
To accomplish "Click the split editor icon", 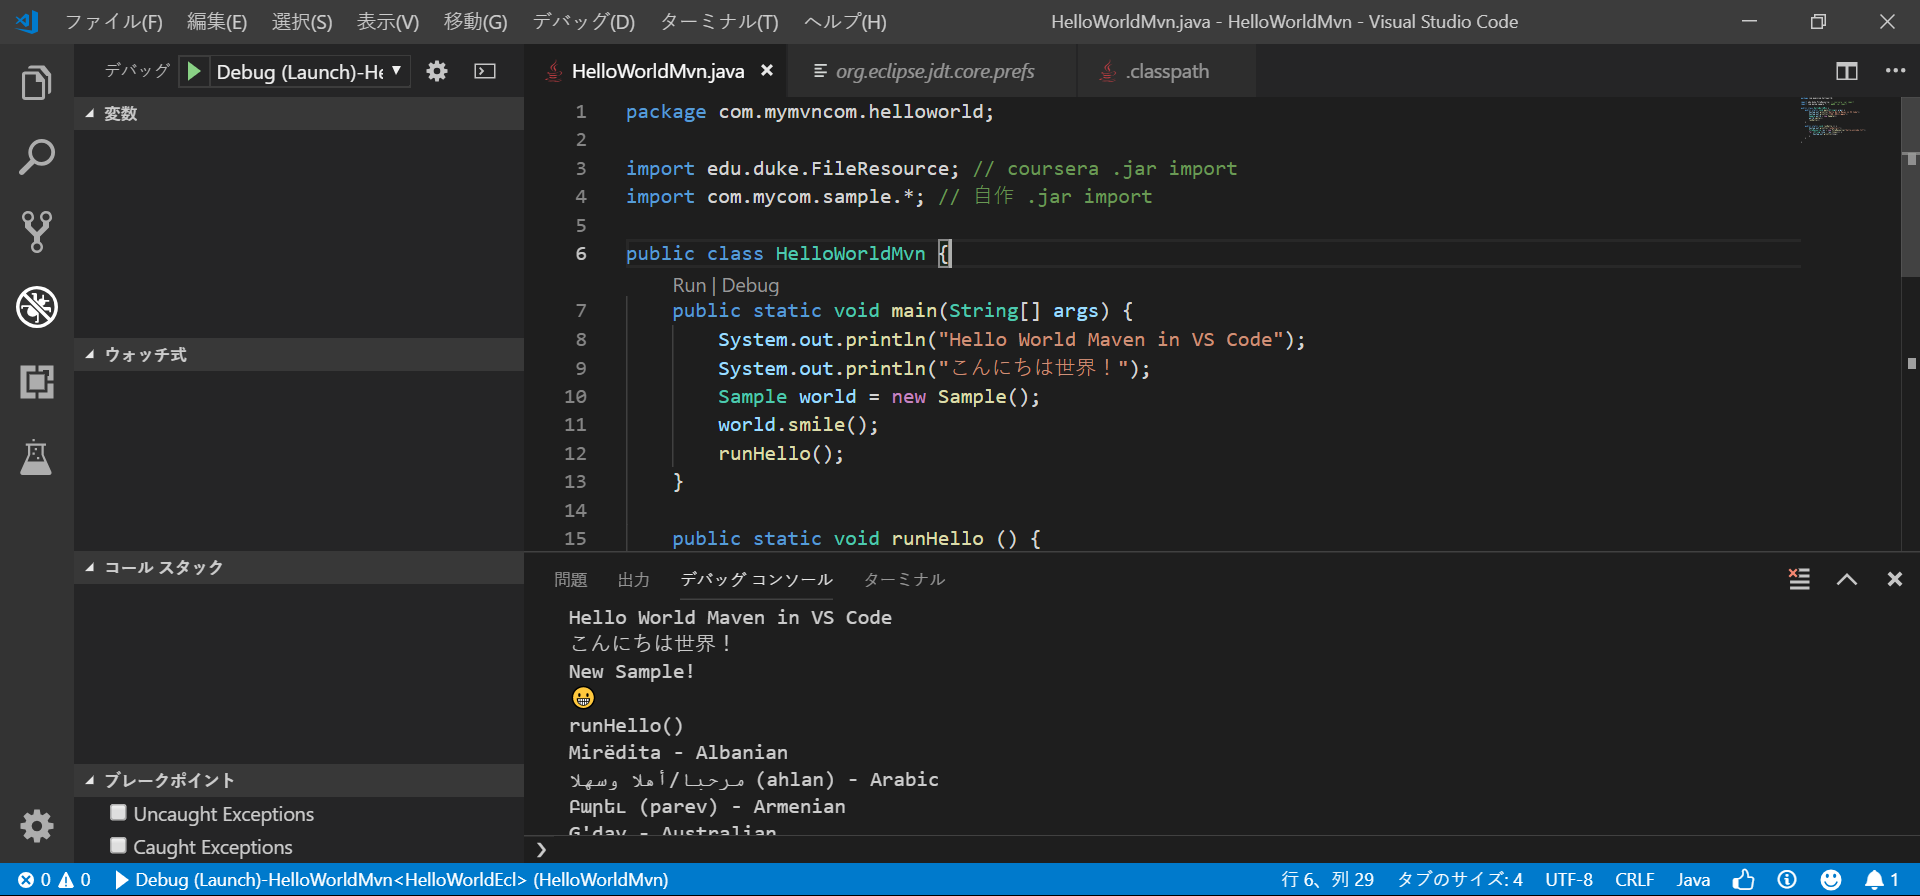I will 1847,71.
